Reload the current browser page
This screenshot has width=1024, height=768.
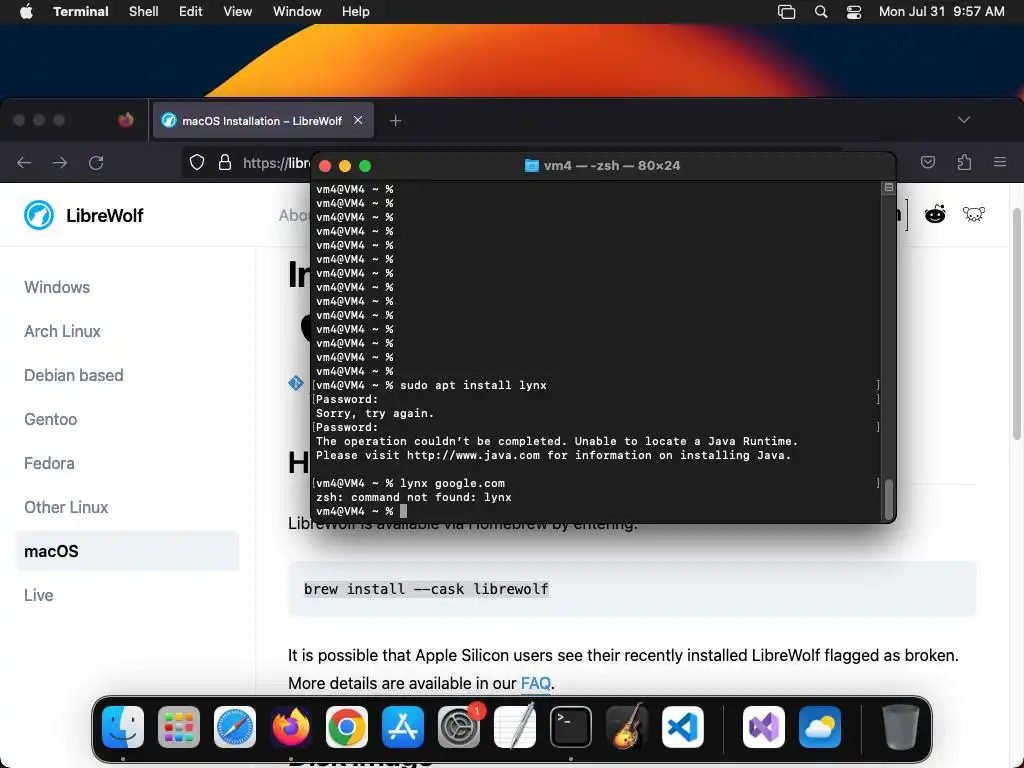tap(96, 163)
